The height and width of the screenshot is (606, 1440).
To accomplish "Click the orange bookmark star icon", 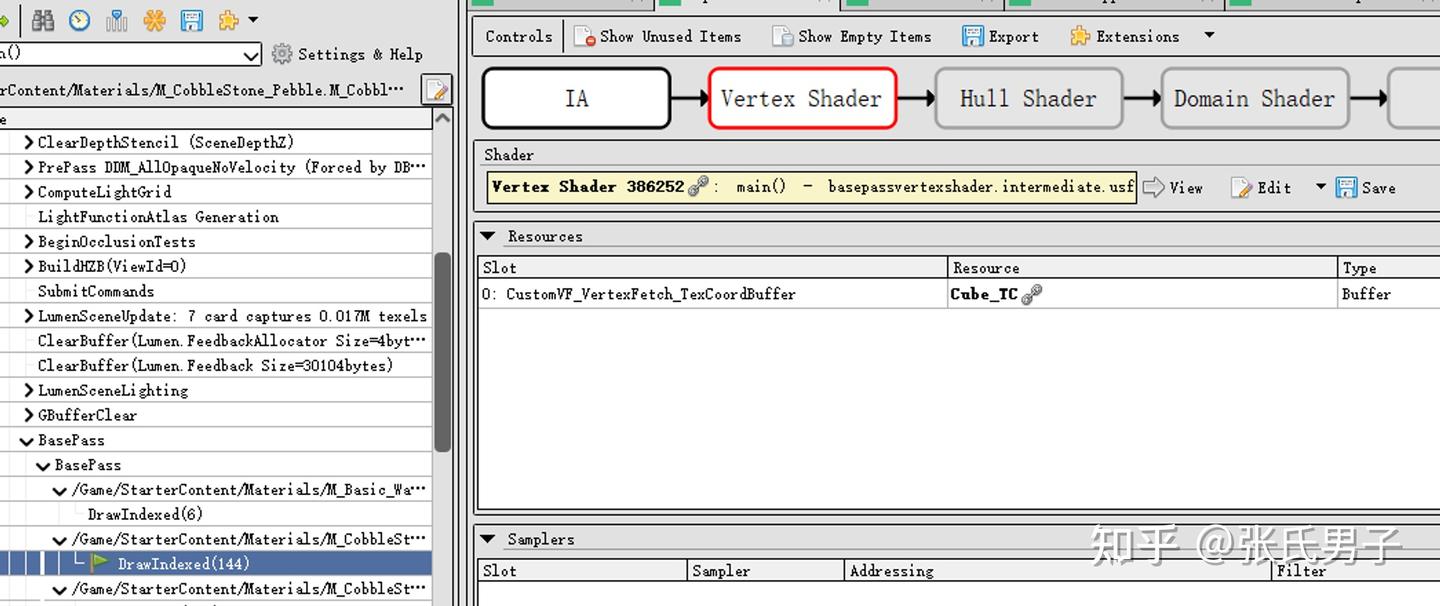I will click(x=155, y=20).
